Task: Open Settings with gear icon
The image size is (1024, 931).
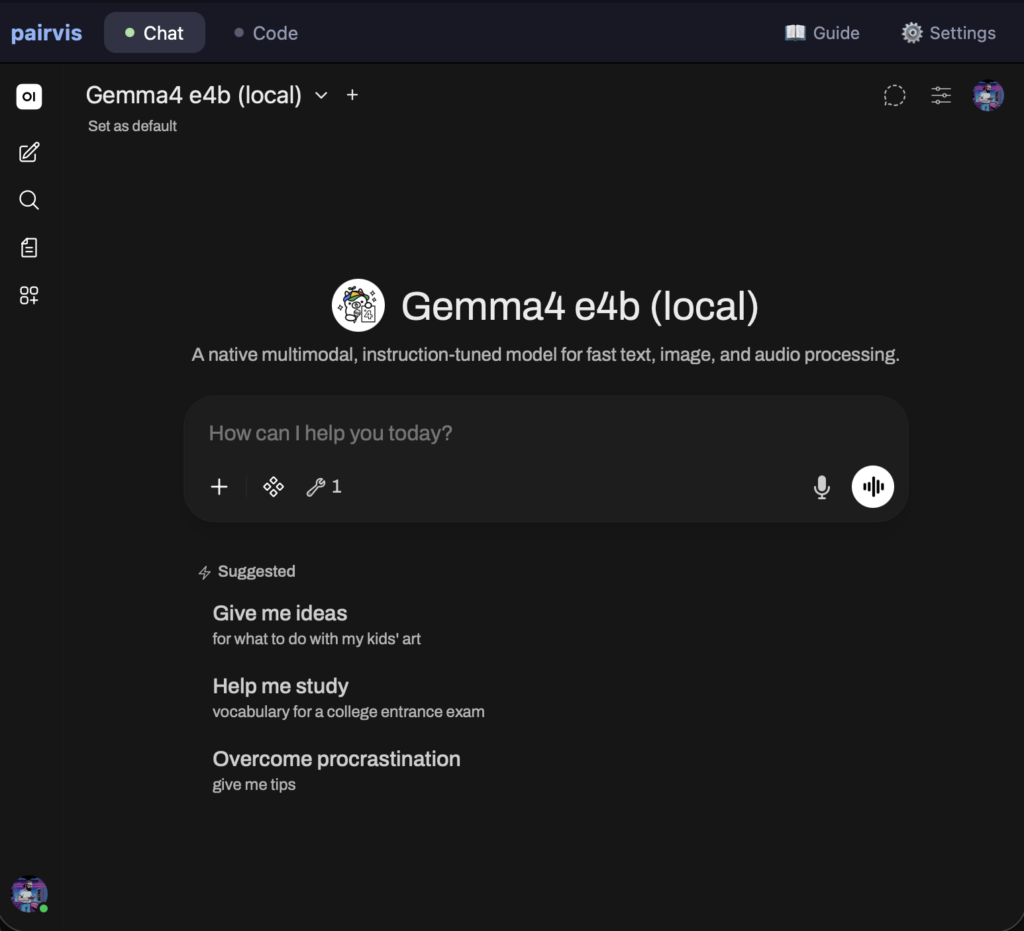Action: (949, 33)
